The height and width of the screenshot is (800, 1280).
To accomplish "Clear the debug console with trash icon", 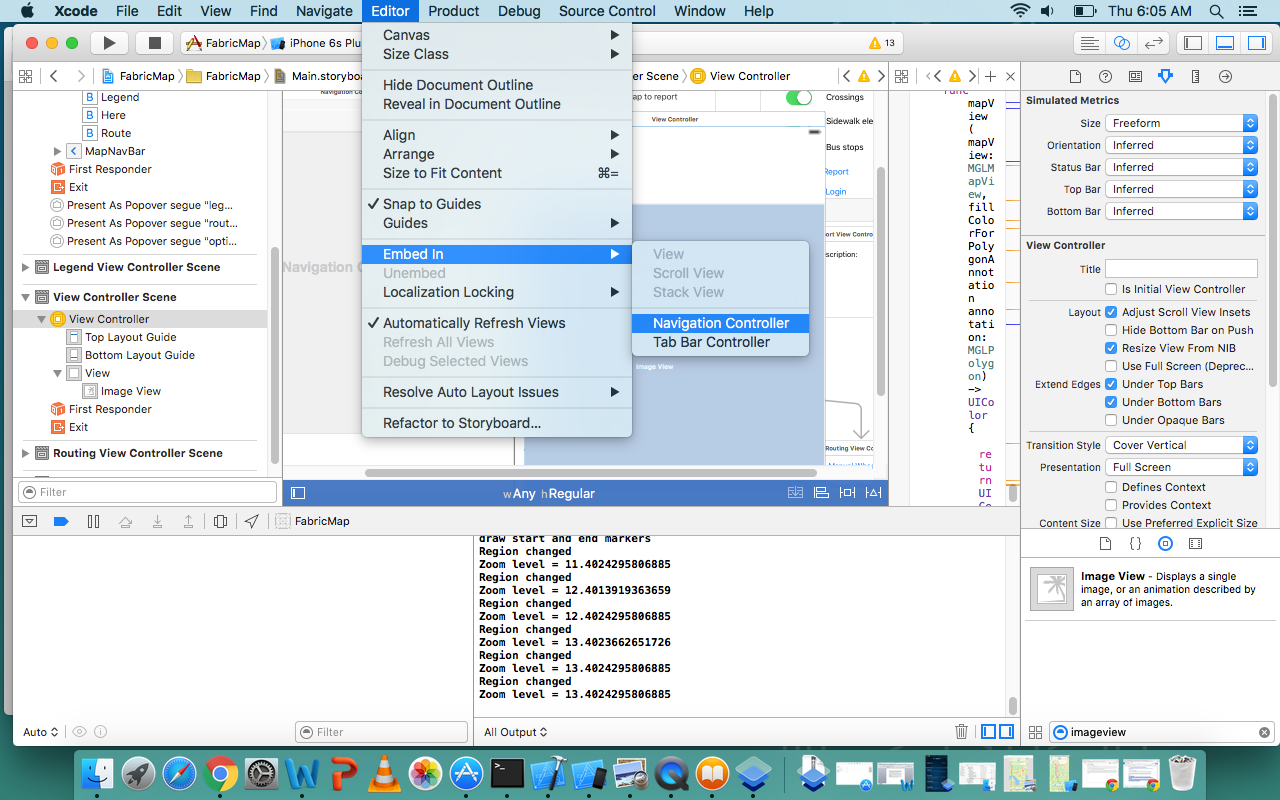I will click(961, 732).
